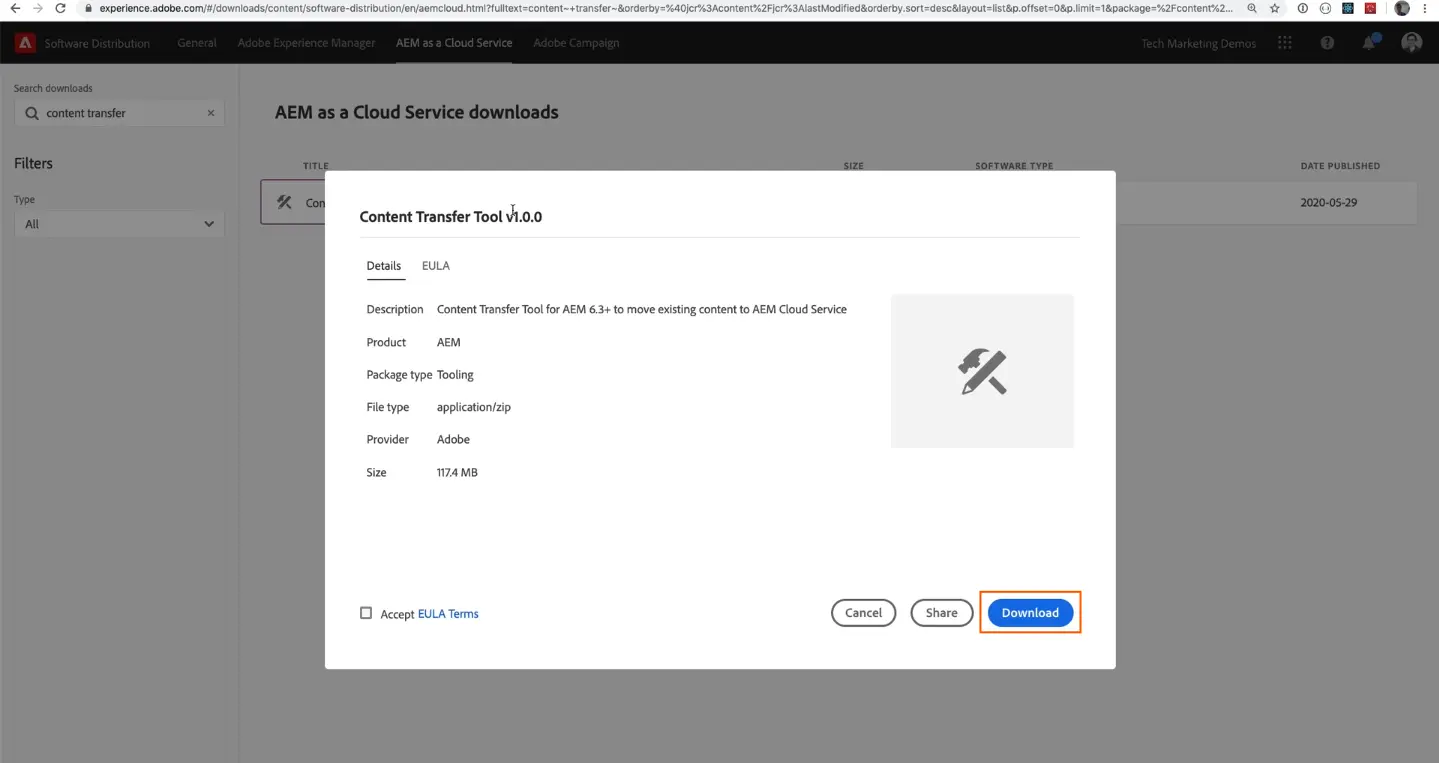The height and width of the screenshot is (763, 1439).
Task: Go to Software Distribution home
Action: (97, 44)
